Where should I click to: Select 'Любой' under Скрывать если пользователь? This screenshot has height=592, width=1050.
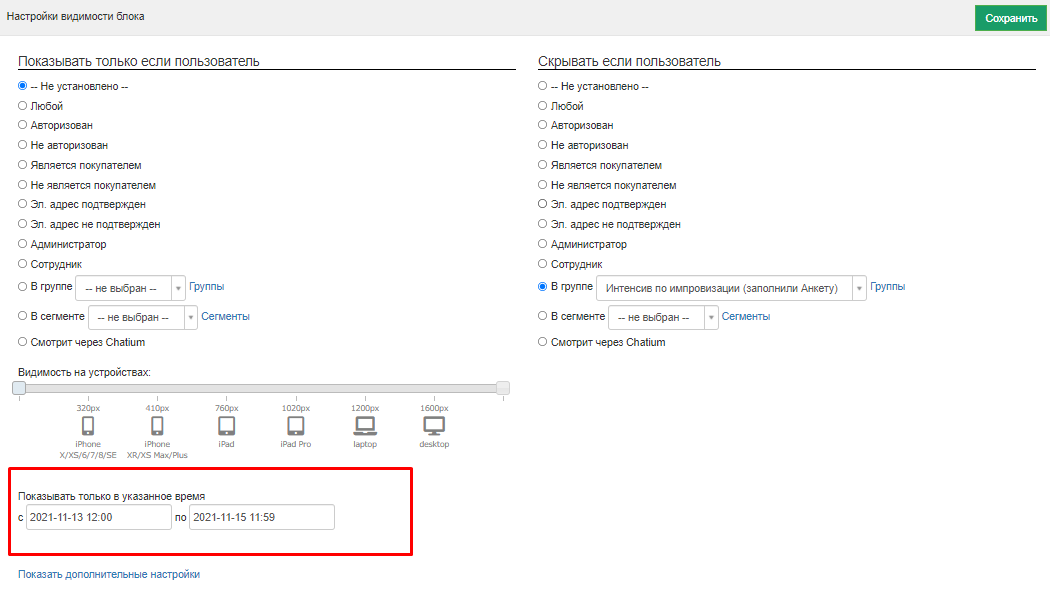[x=542, y=106]
